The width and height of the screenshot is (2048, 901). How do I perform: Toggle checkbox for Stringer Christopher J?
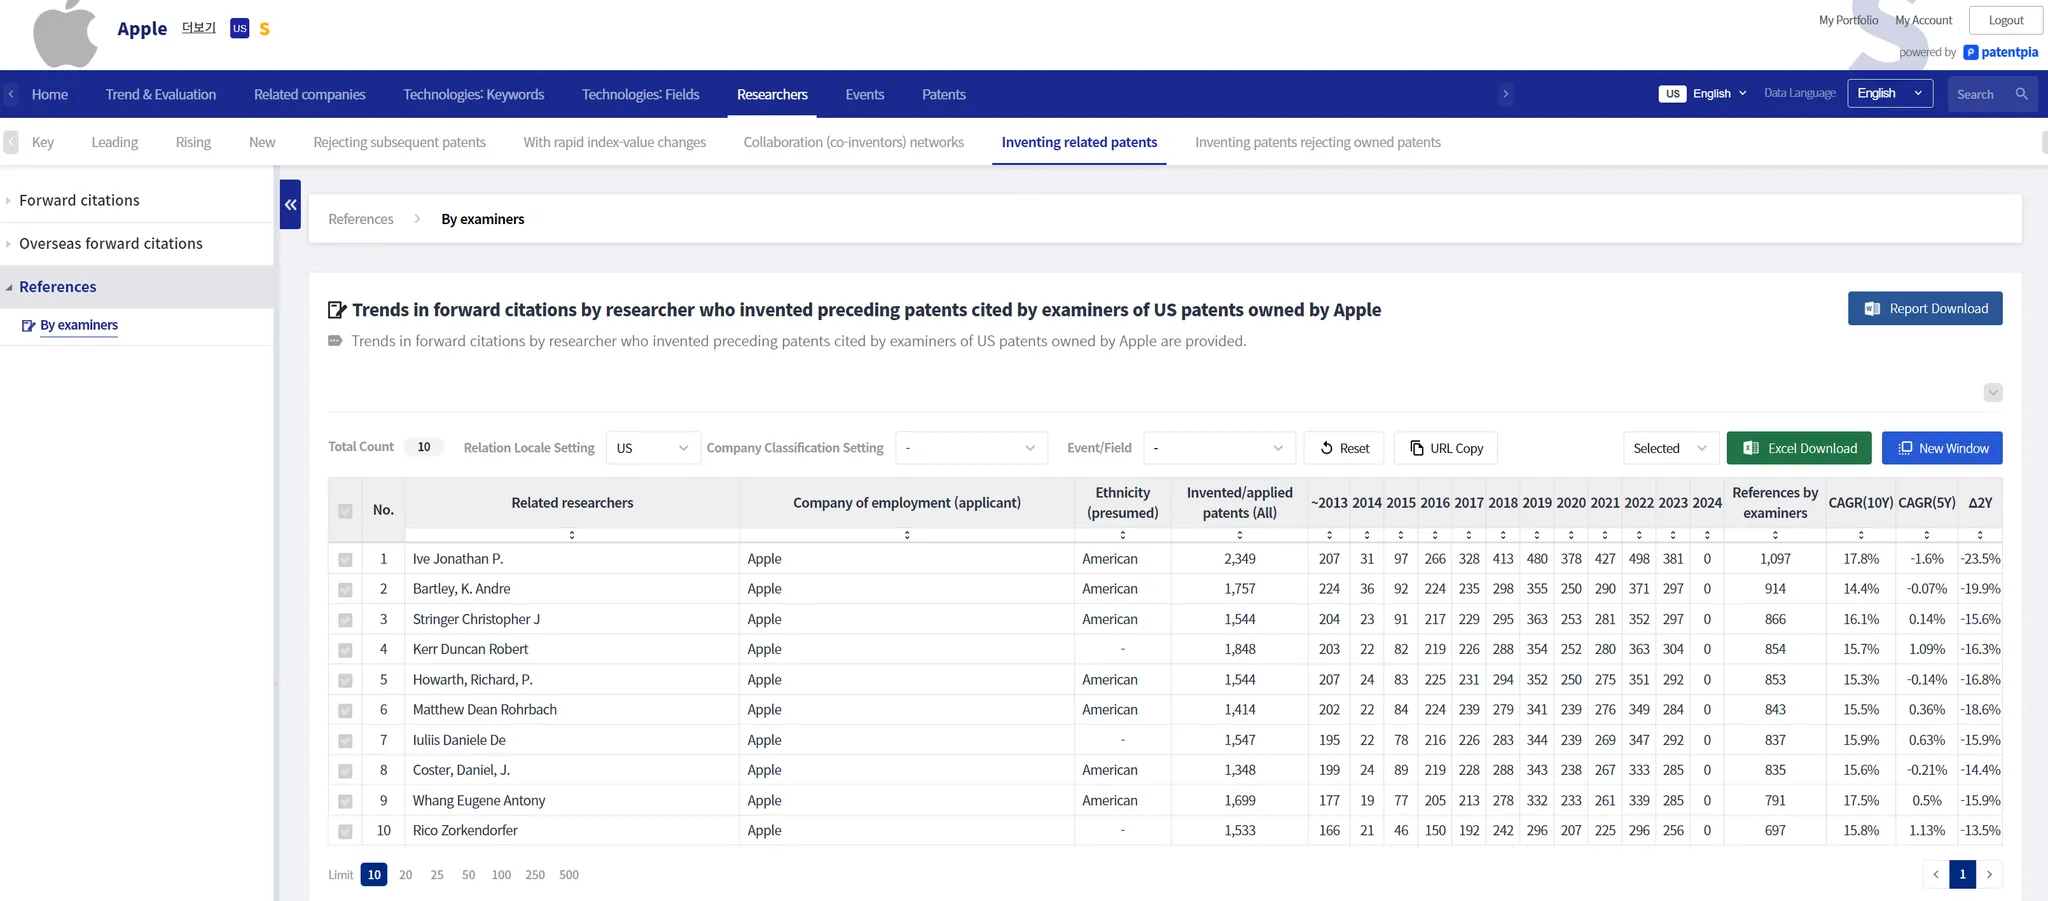point(345,620)
